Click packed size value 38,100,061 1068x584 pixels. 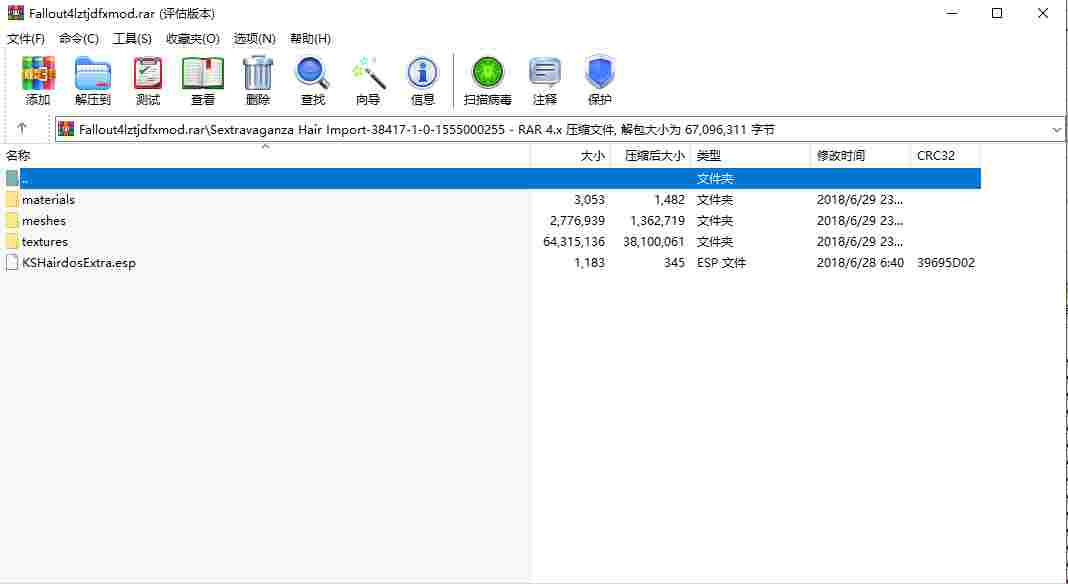654,241
